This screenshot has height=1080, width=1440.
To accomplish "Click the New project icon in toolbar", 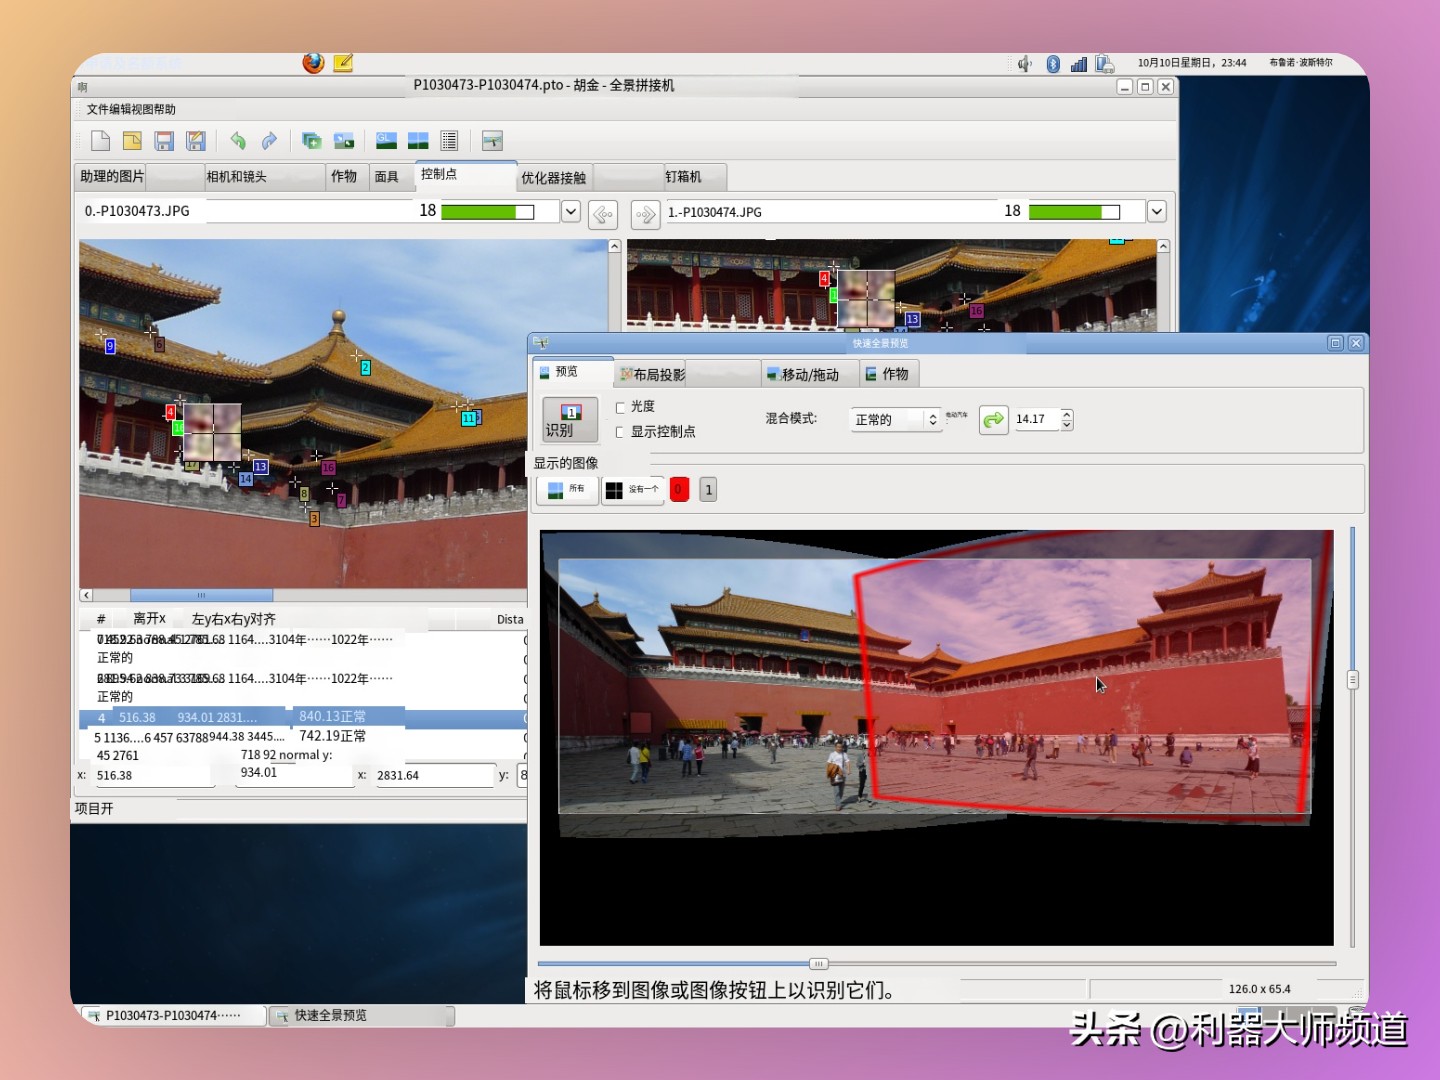I will (100, 141).
